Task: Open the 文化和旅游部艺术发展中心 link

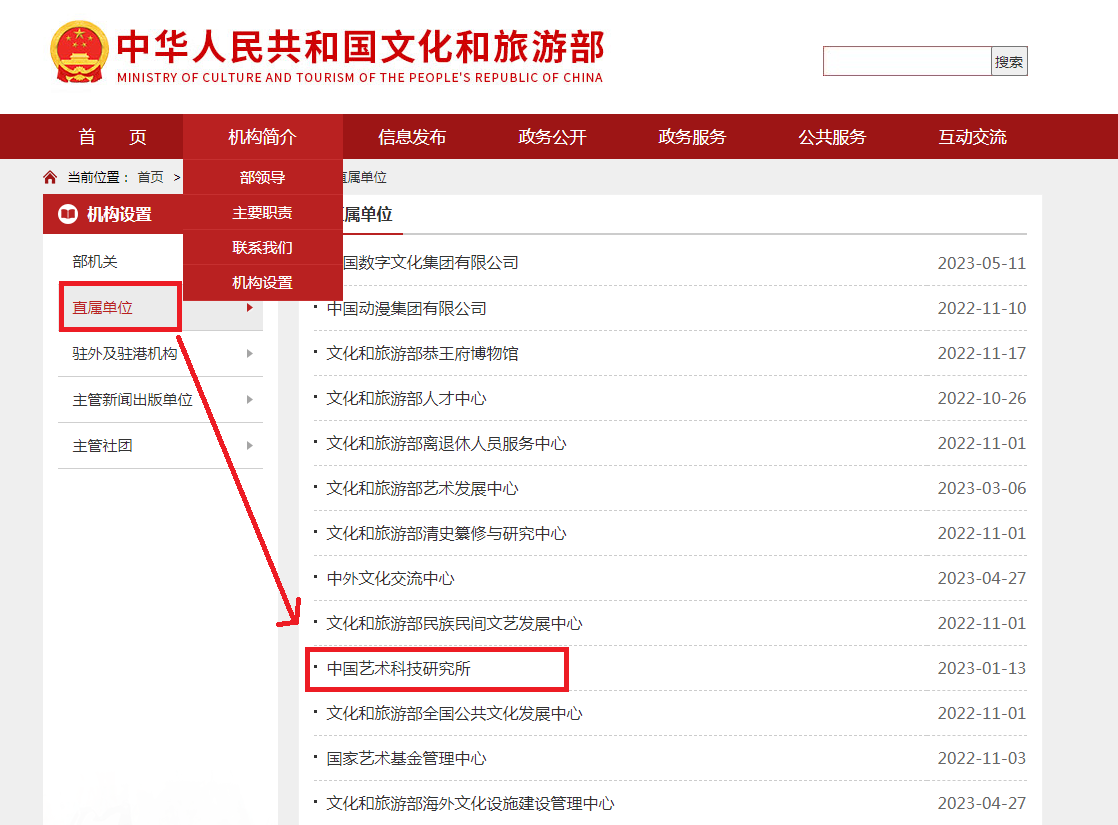Action: pos(422,488)
